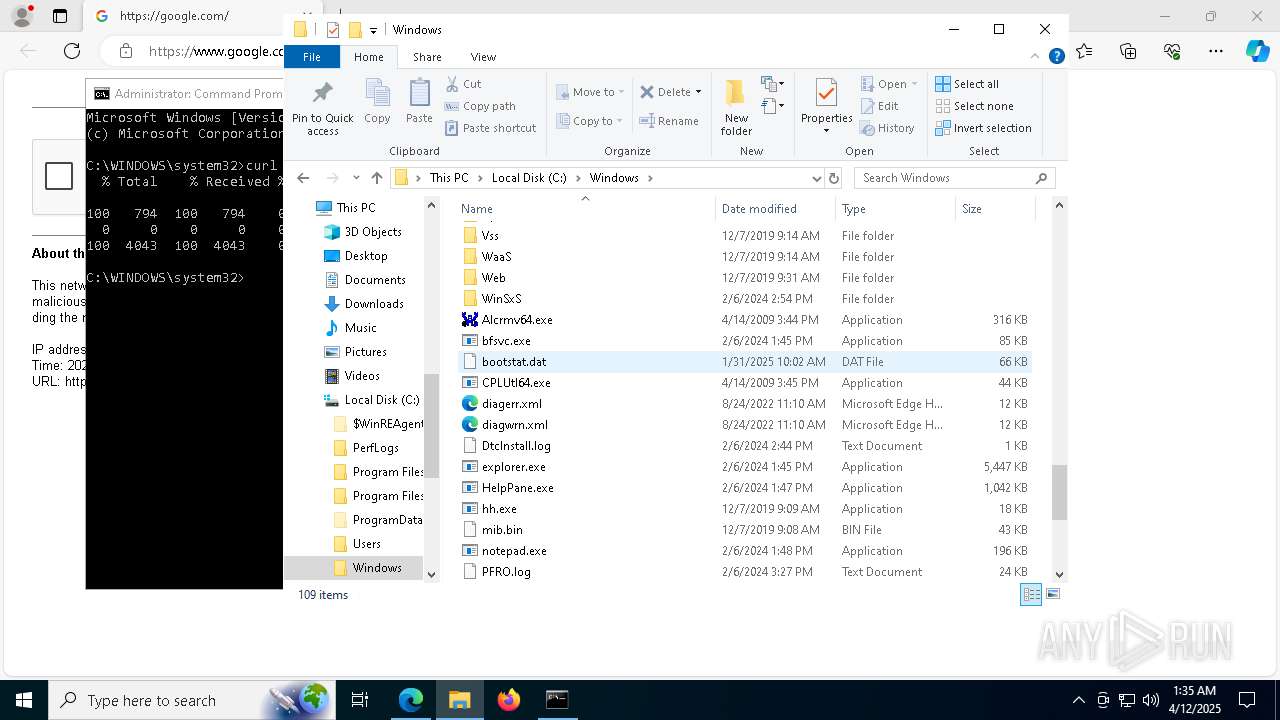This screenshot has width=1280, height=720.
Task: Click Invert selection in the ribbon
Action: (x=983, y=128)
